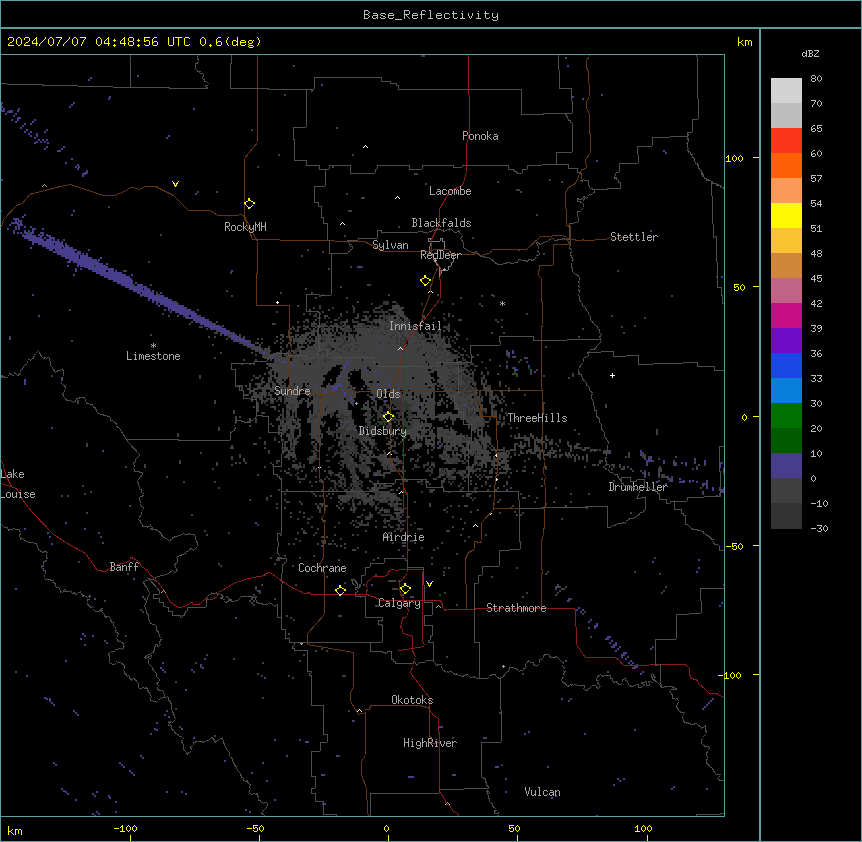Click the yellow diamond marker above Calgary label
This screenshot has height=842, width=862.
coord(405,589)
